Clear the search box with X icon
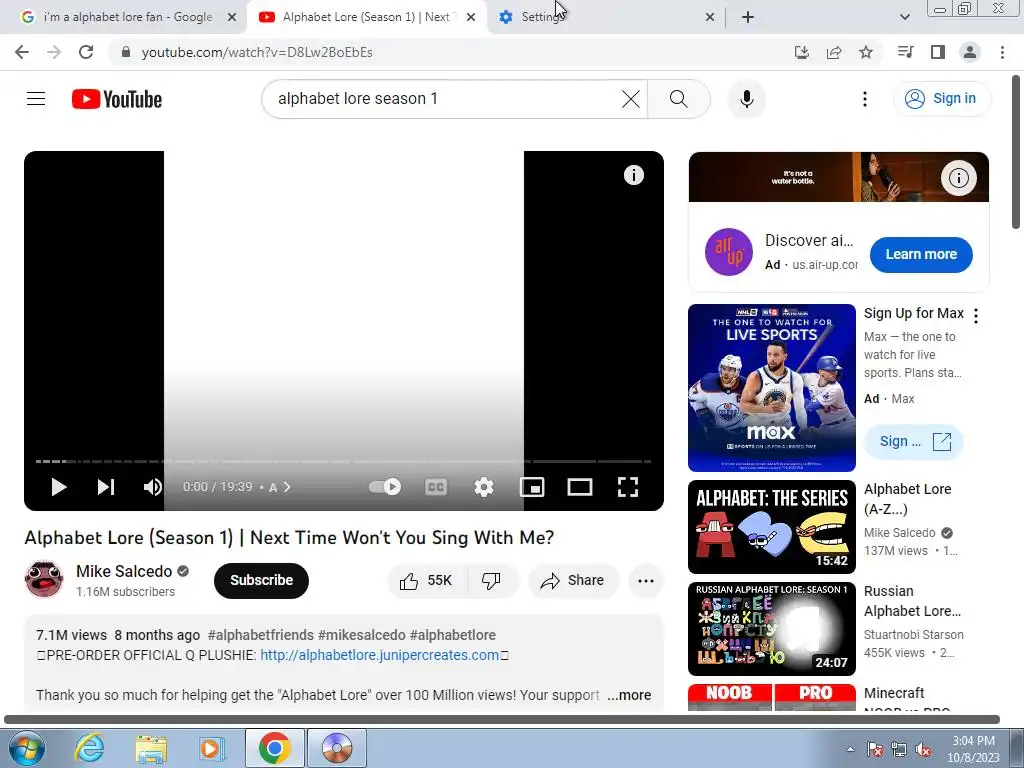This screenshot has width=1024, height=768. [x=630, y=99]
